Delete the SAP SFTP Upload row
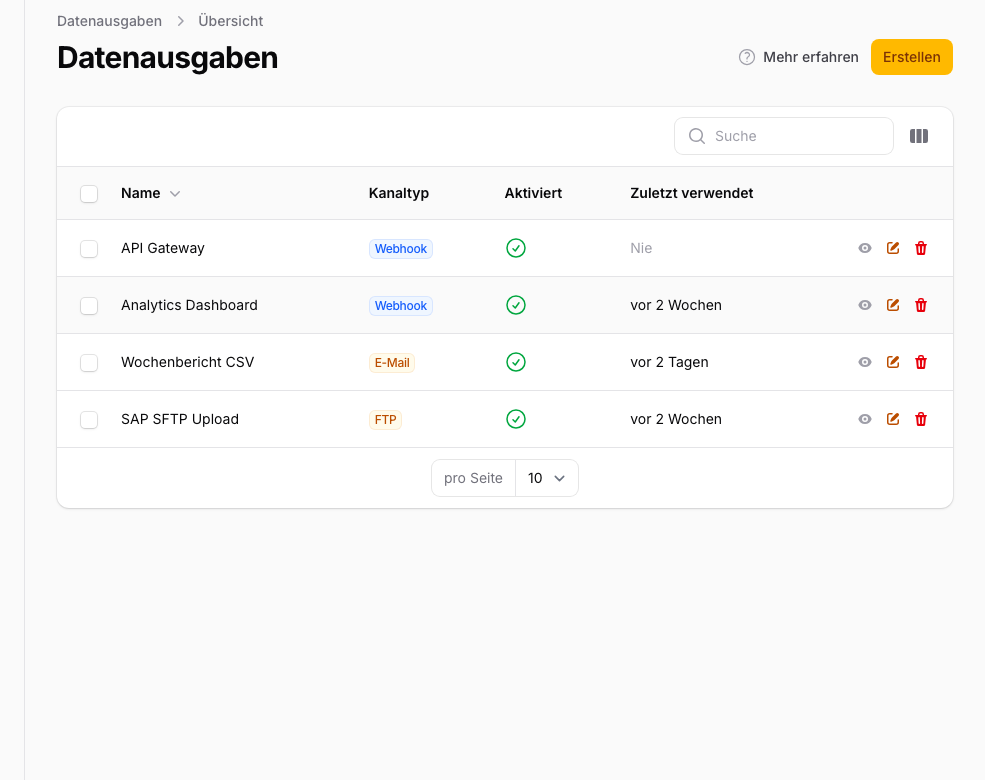 (x=921, y=419)
